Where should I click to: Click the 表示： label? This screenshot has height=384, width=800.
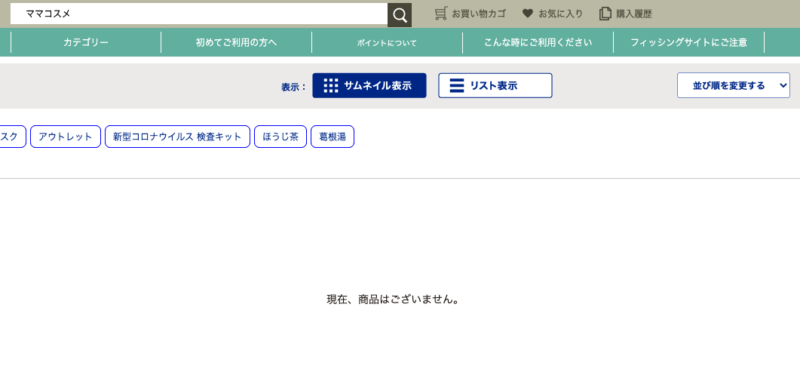293,87
